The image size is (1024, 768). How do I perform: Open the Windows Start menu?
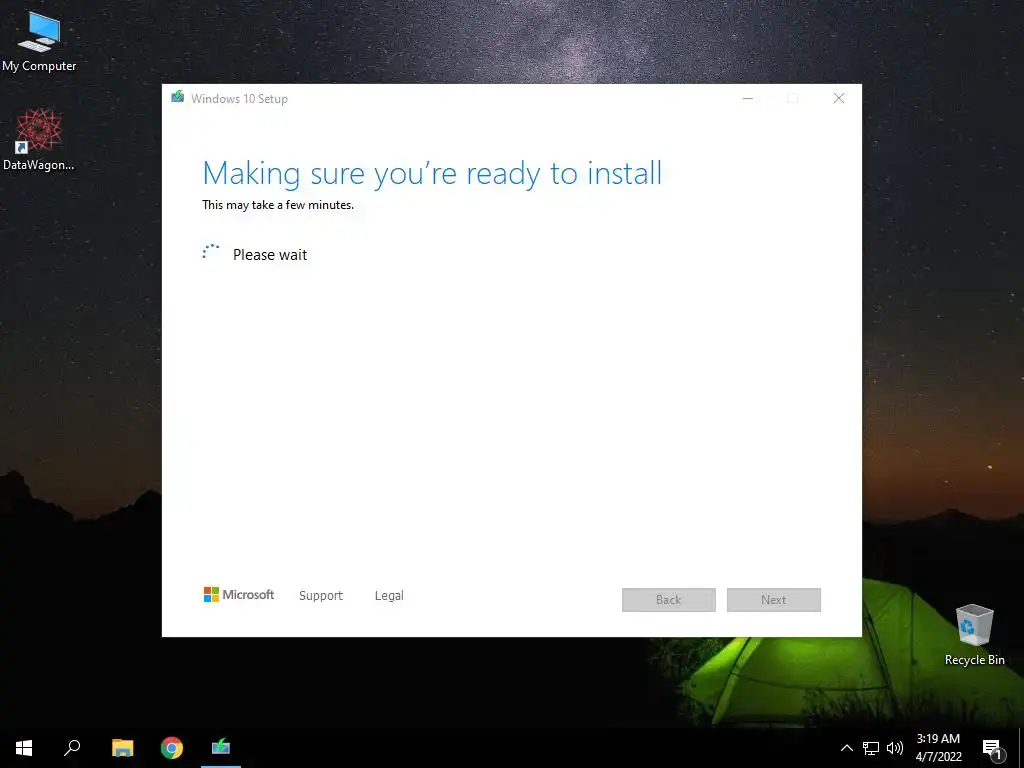24,748
